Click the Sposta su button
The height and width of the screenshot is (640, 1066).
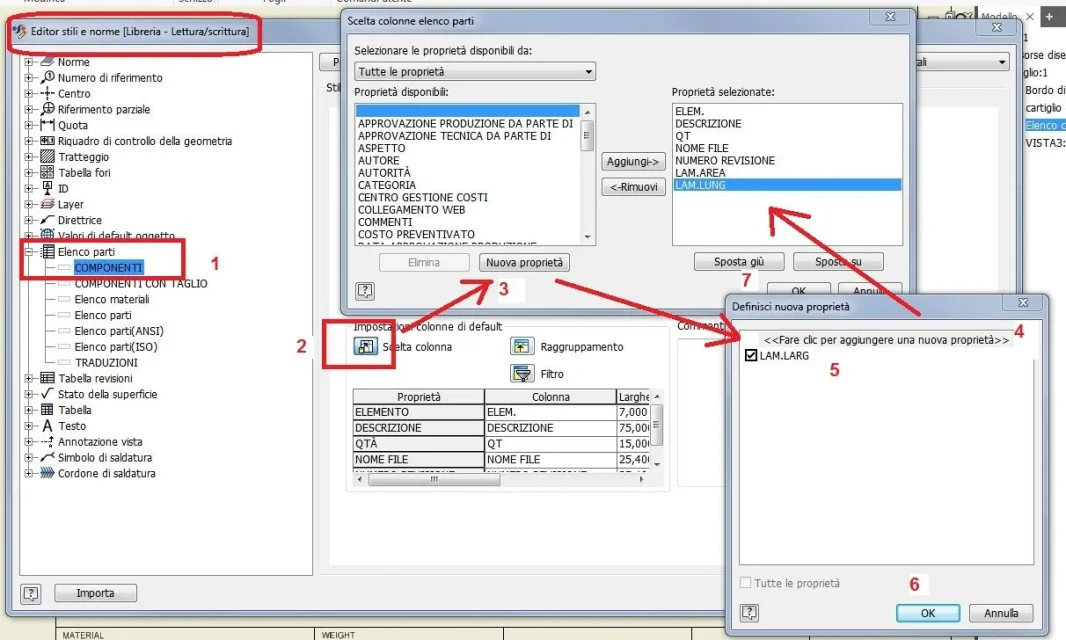point(838,261)
